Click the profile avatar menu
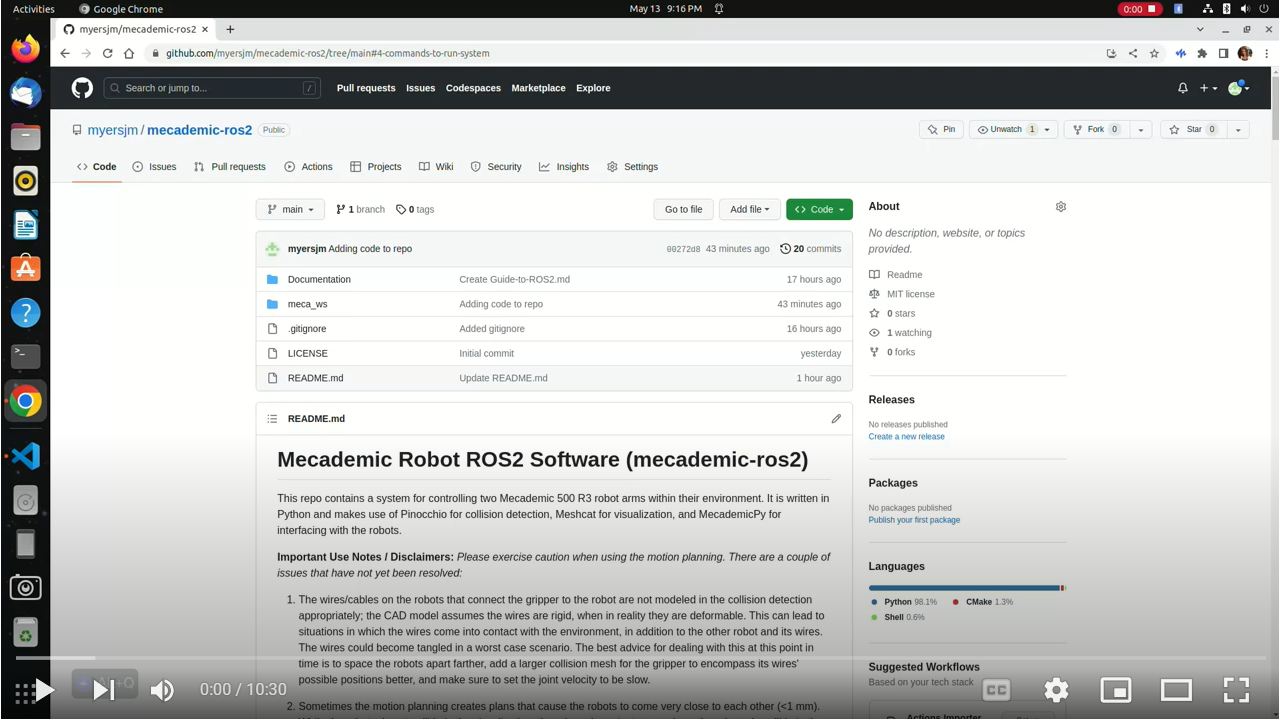1279x719 pixels. [1237, 88]
